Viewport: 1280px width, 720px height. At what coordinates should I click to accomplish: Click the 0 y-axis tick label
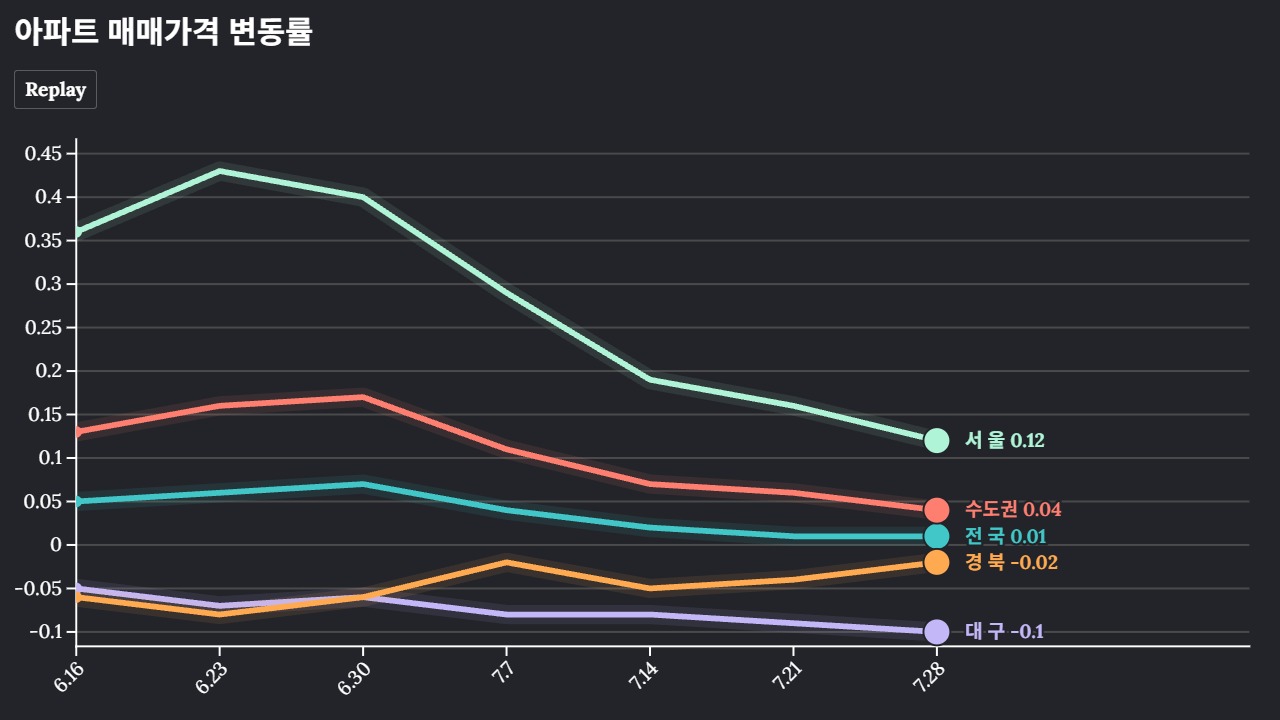56,545
